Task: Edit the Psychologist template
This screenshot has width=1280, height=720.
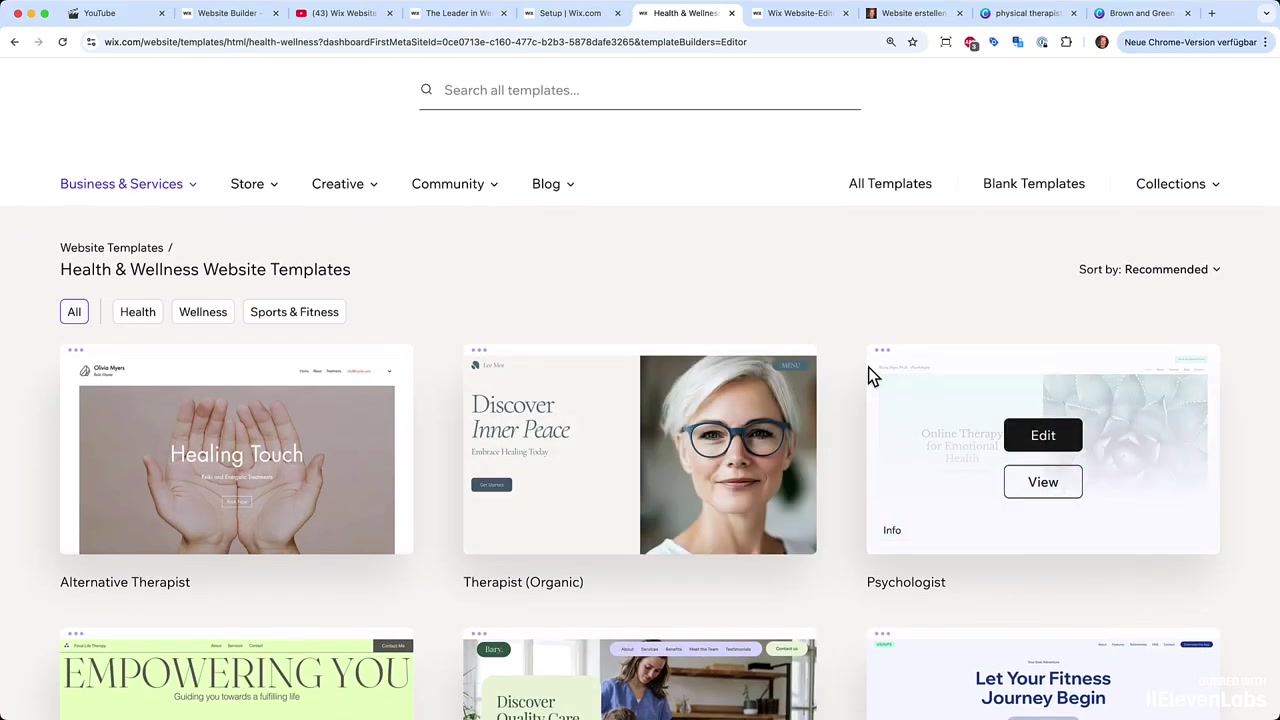Action: click(1043, 435)
